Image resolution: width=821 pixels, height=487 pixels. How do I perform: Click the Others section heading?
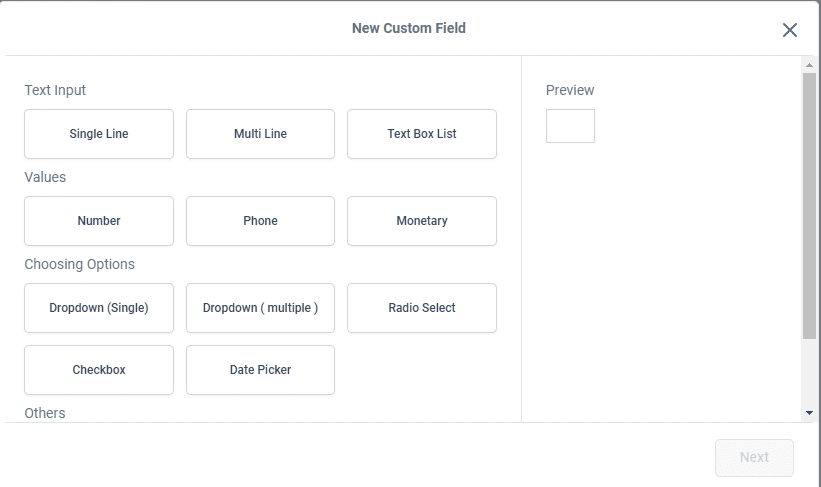pos(45,413)
